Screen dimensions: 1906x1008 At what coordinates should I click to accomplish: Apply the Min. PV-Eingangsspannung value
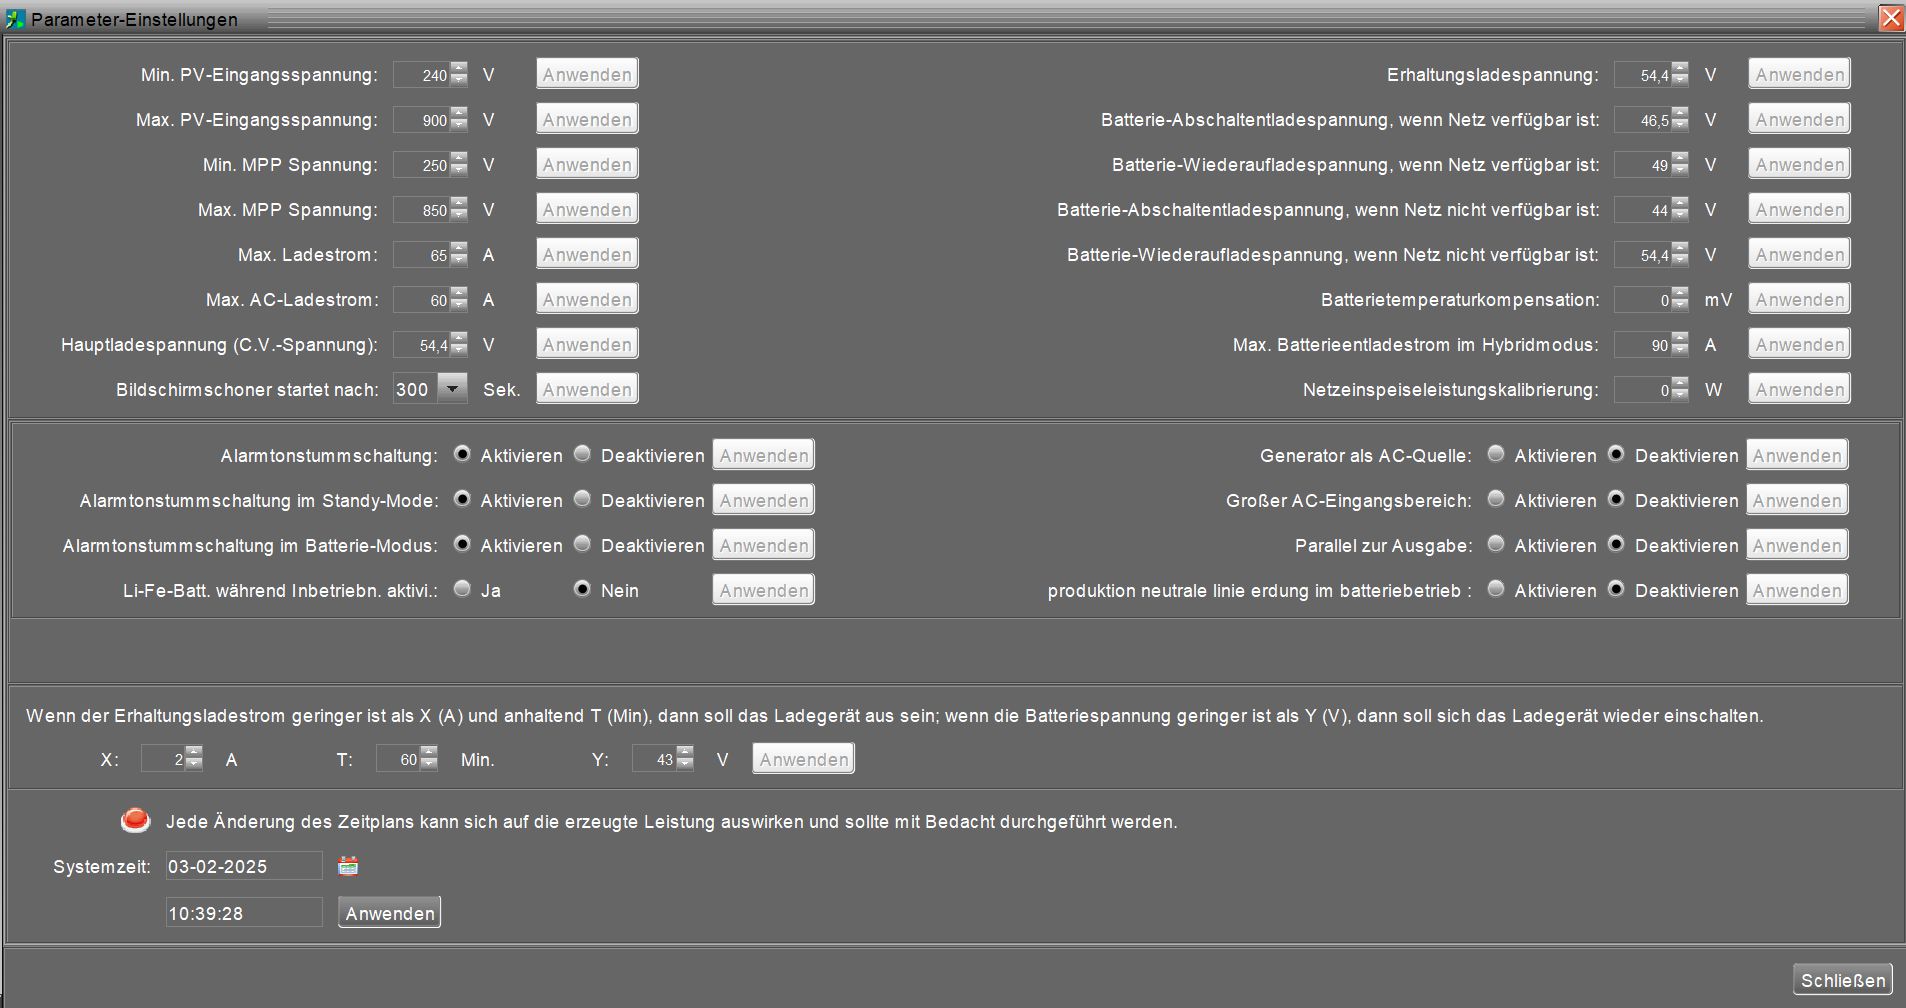(x=587, y=74)
